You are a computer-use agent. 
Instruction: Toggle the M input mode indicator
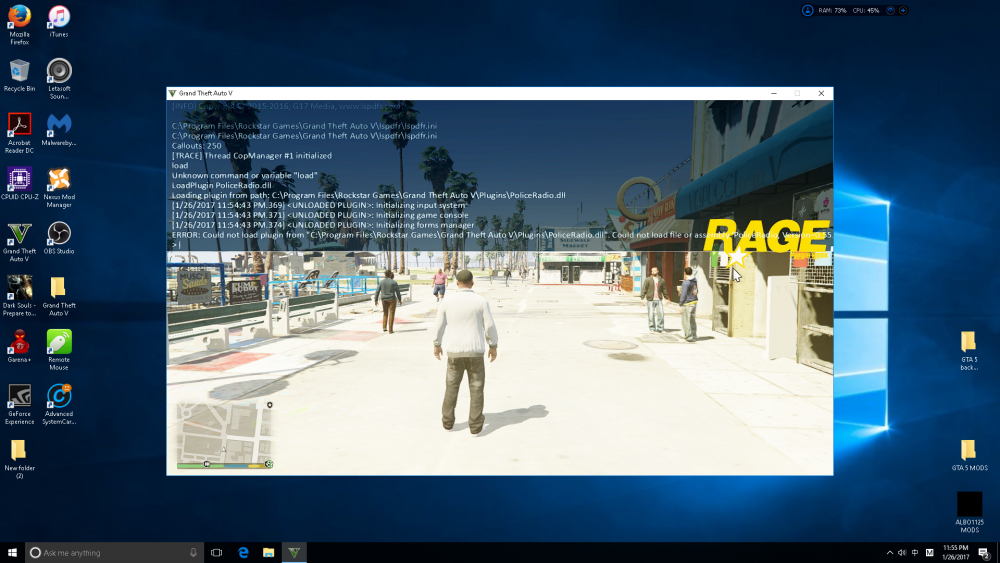click(x=929, y=553)
